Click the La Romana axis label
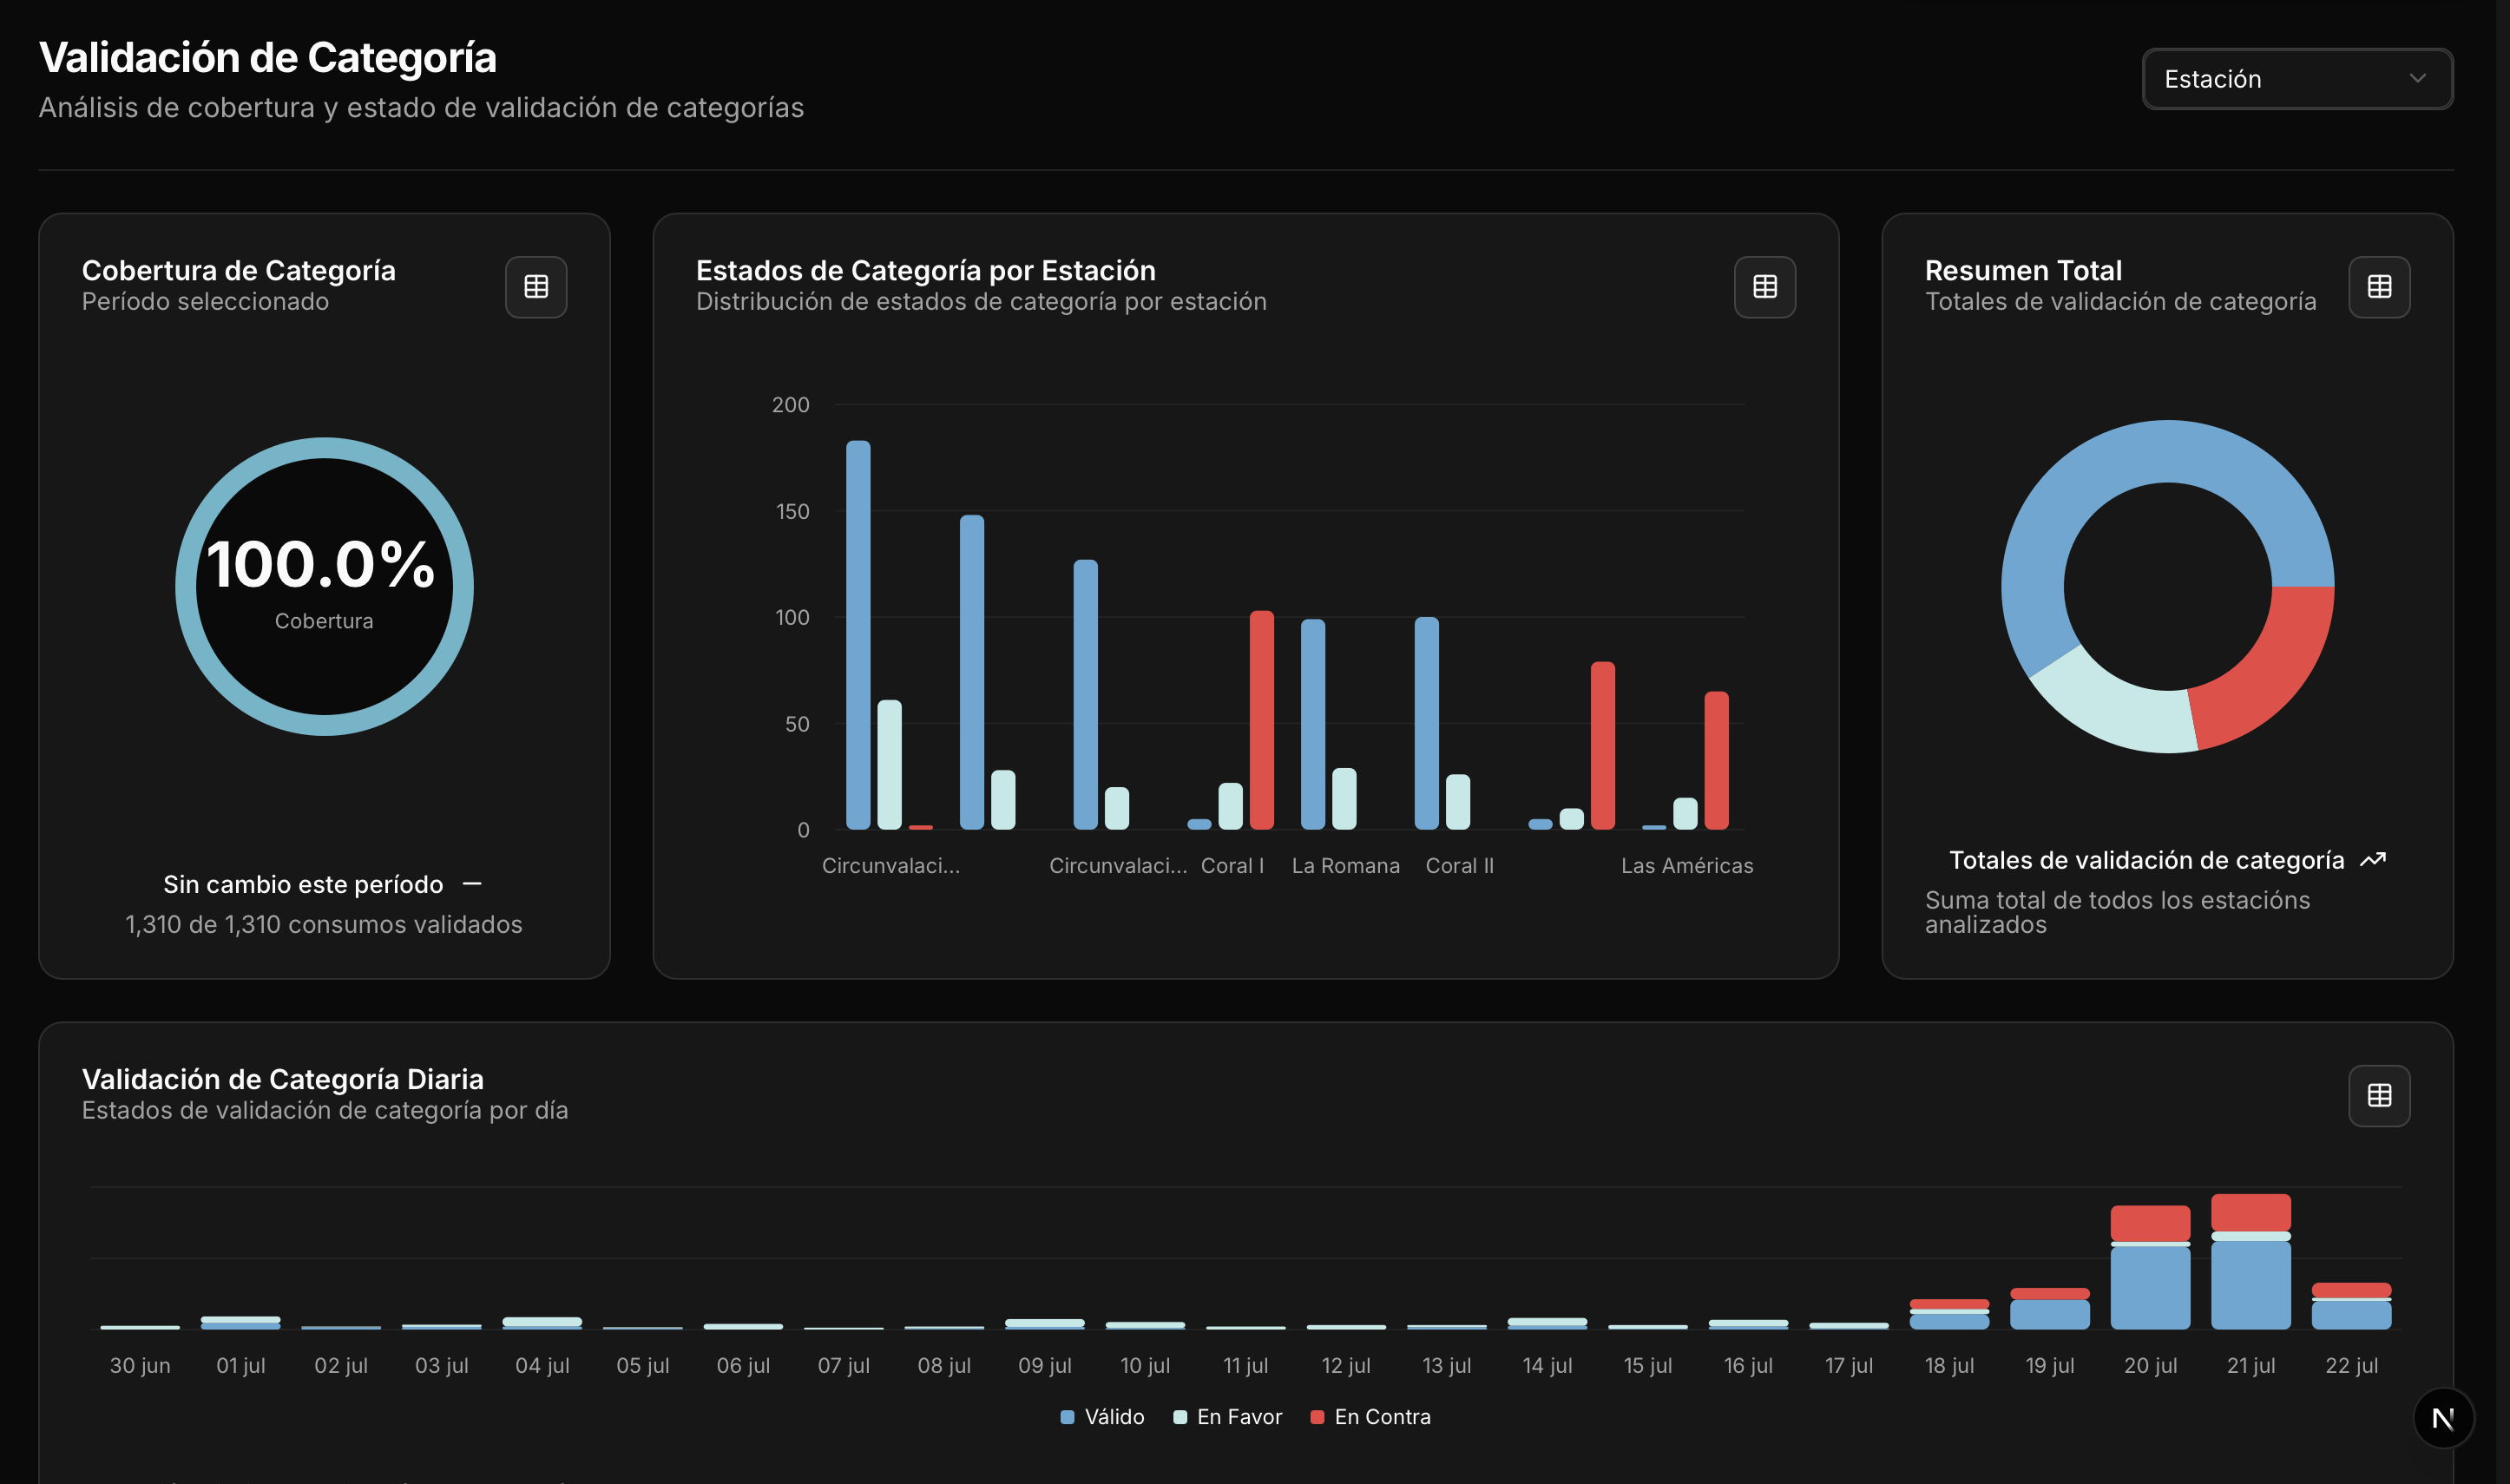Screen dimensions: 2510x1484 (x=1345, y=865)
